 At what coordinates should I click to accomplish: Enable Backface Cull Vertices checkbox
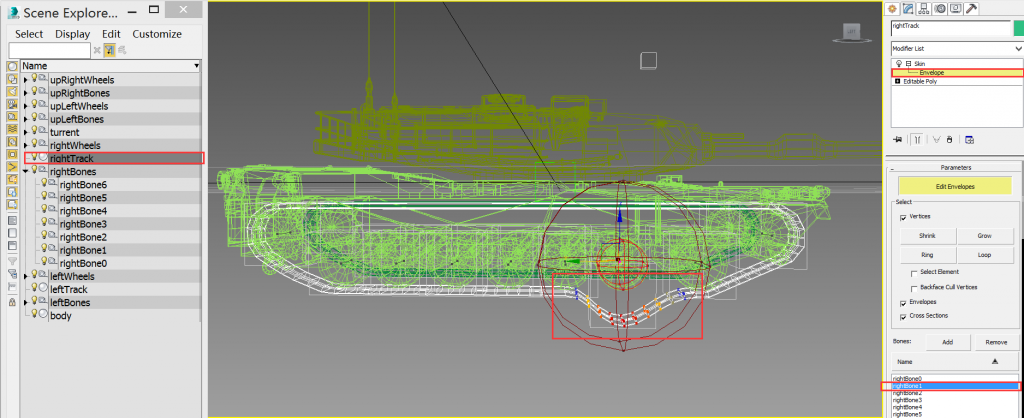914,287
